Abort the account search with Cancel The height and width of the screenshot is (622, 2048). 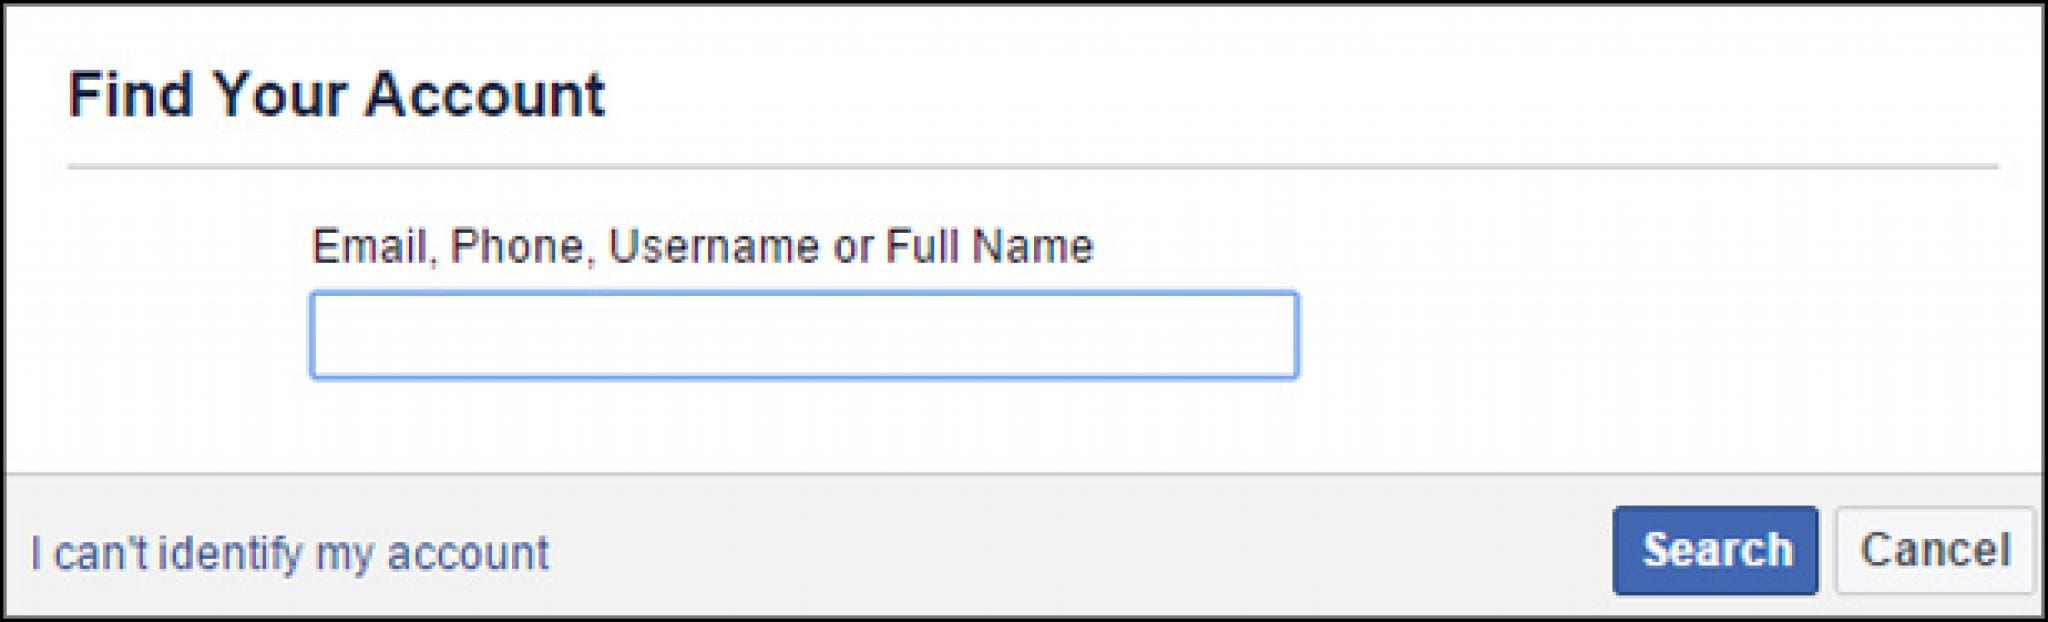[x=1934, y=551]
